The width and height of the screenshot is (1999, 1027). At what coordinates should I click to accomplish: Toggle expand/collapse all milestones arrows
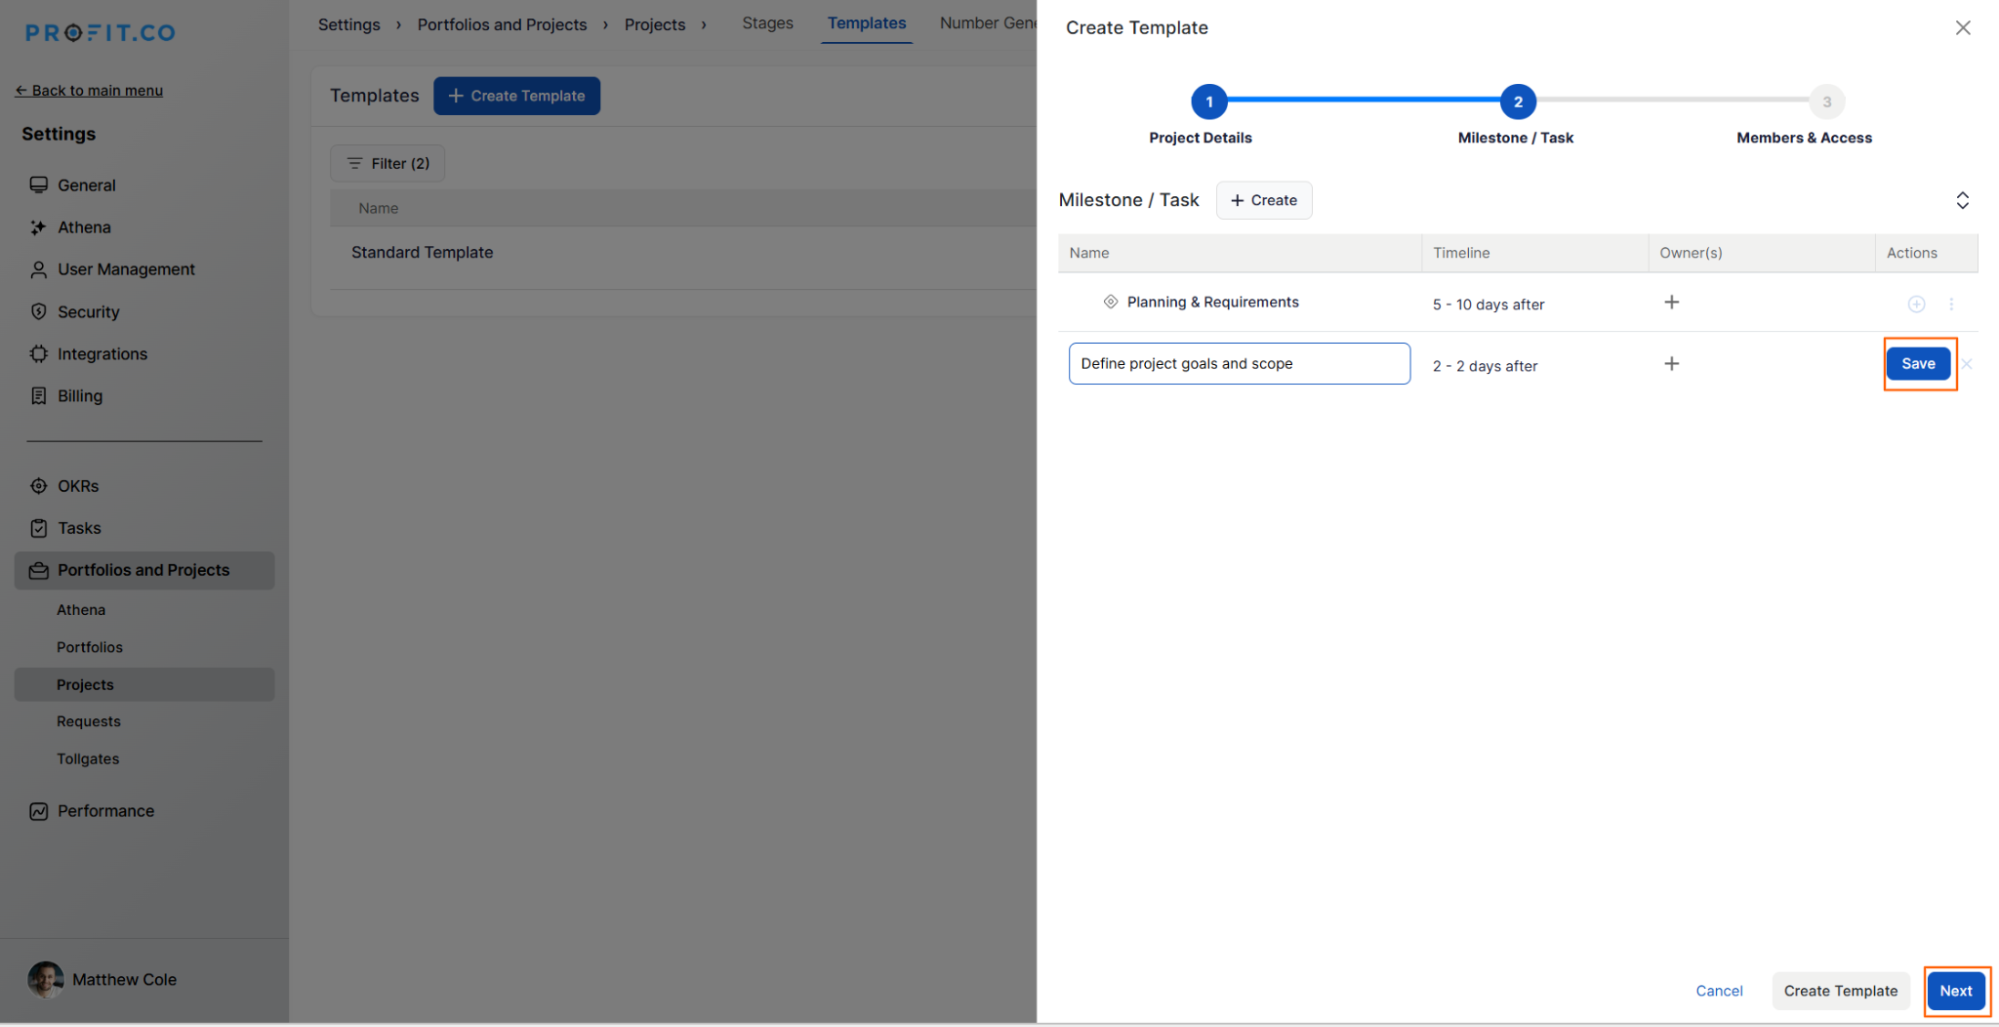(x=1962, y=200)
